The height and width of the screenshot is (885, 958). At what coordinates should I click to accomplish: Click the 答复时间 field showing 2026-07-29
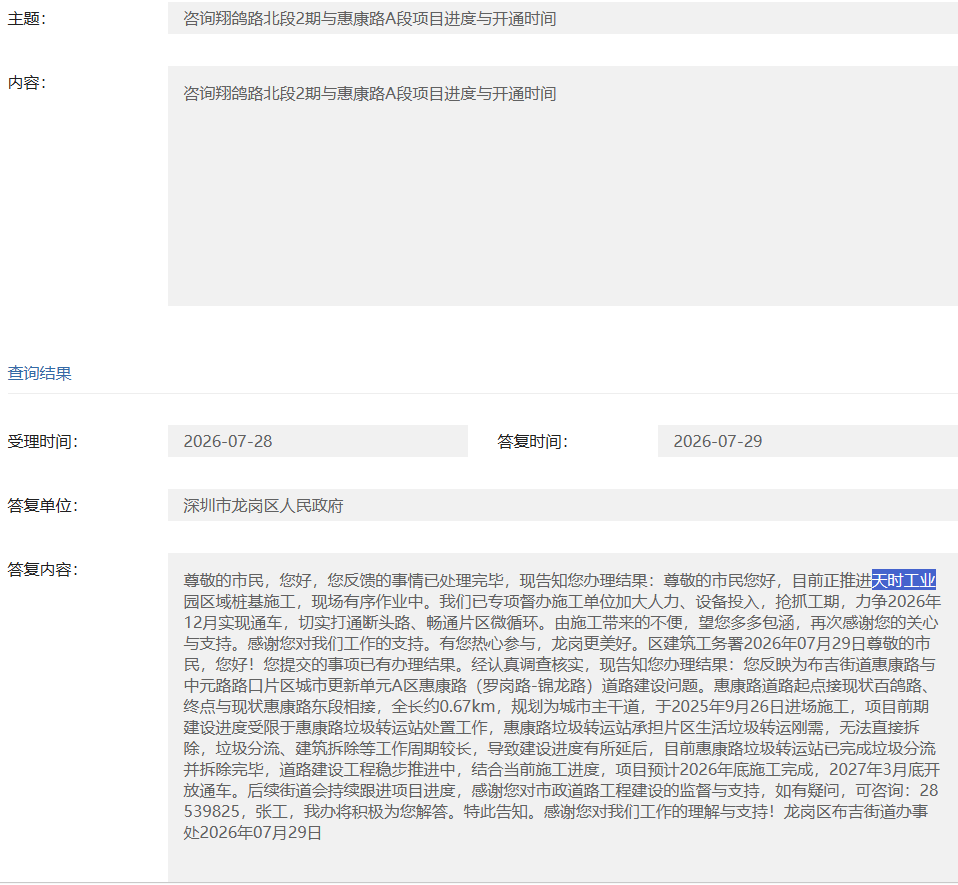click(x=808, y=441)
